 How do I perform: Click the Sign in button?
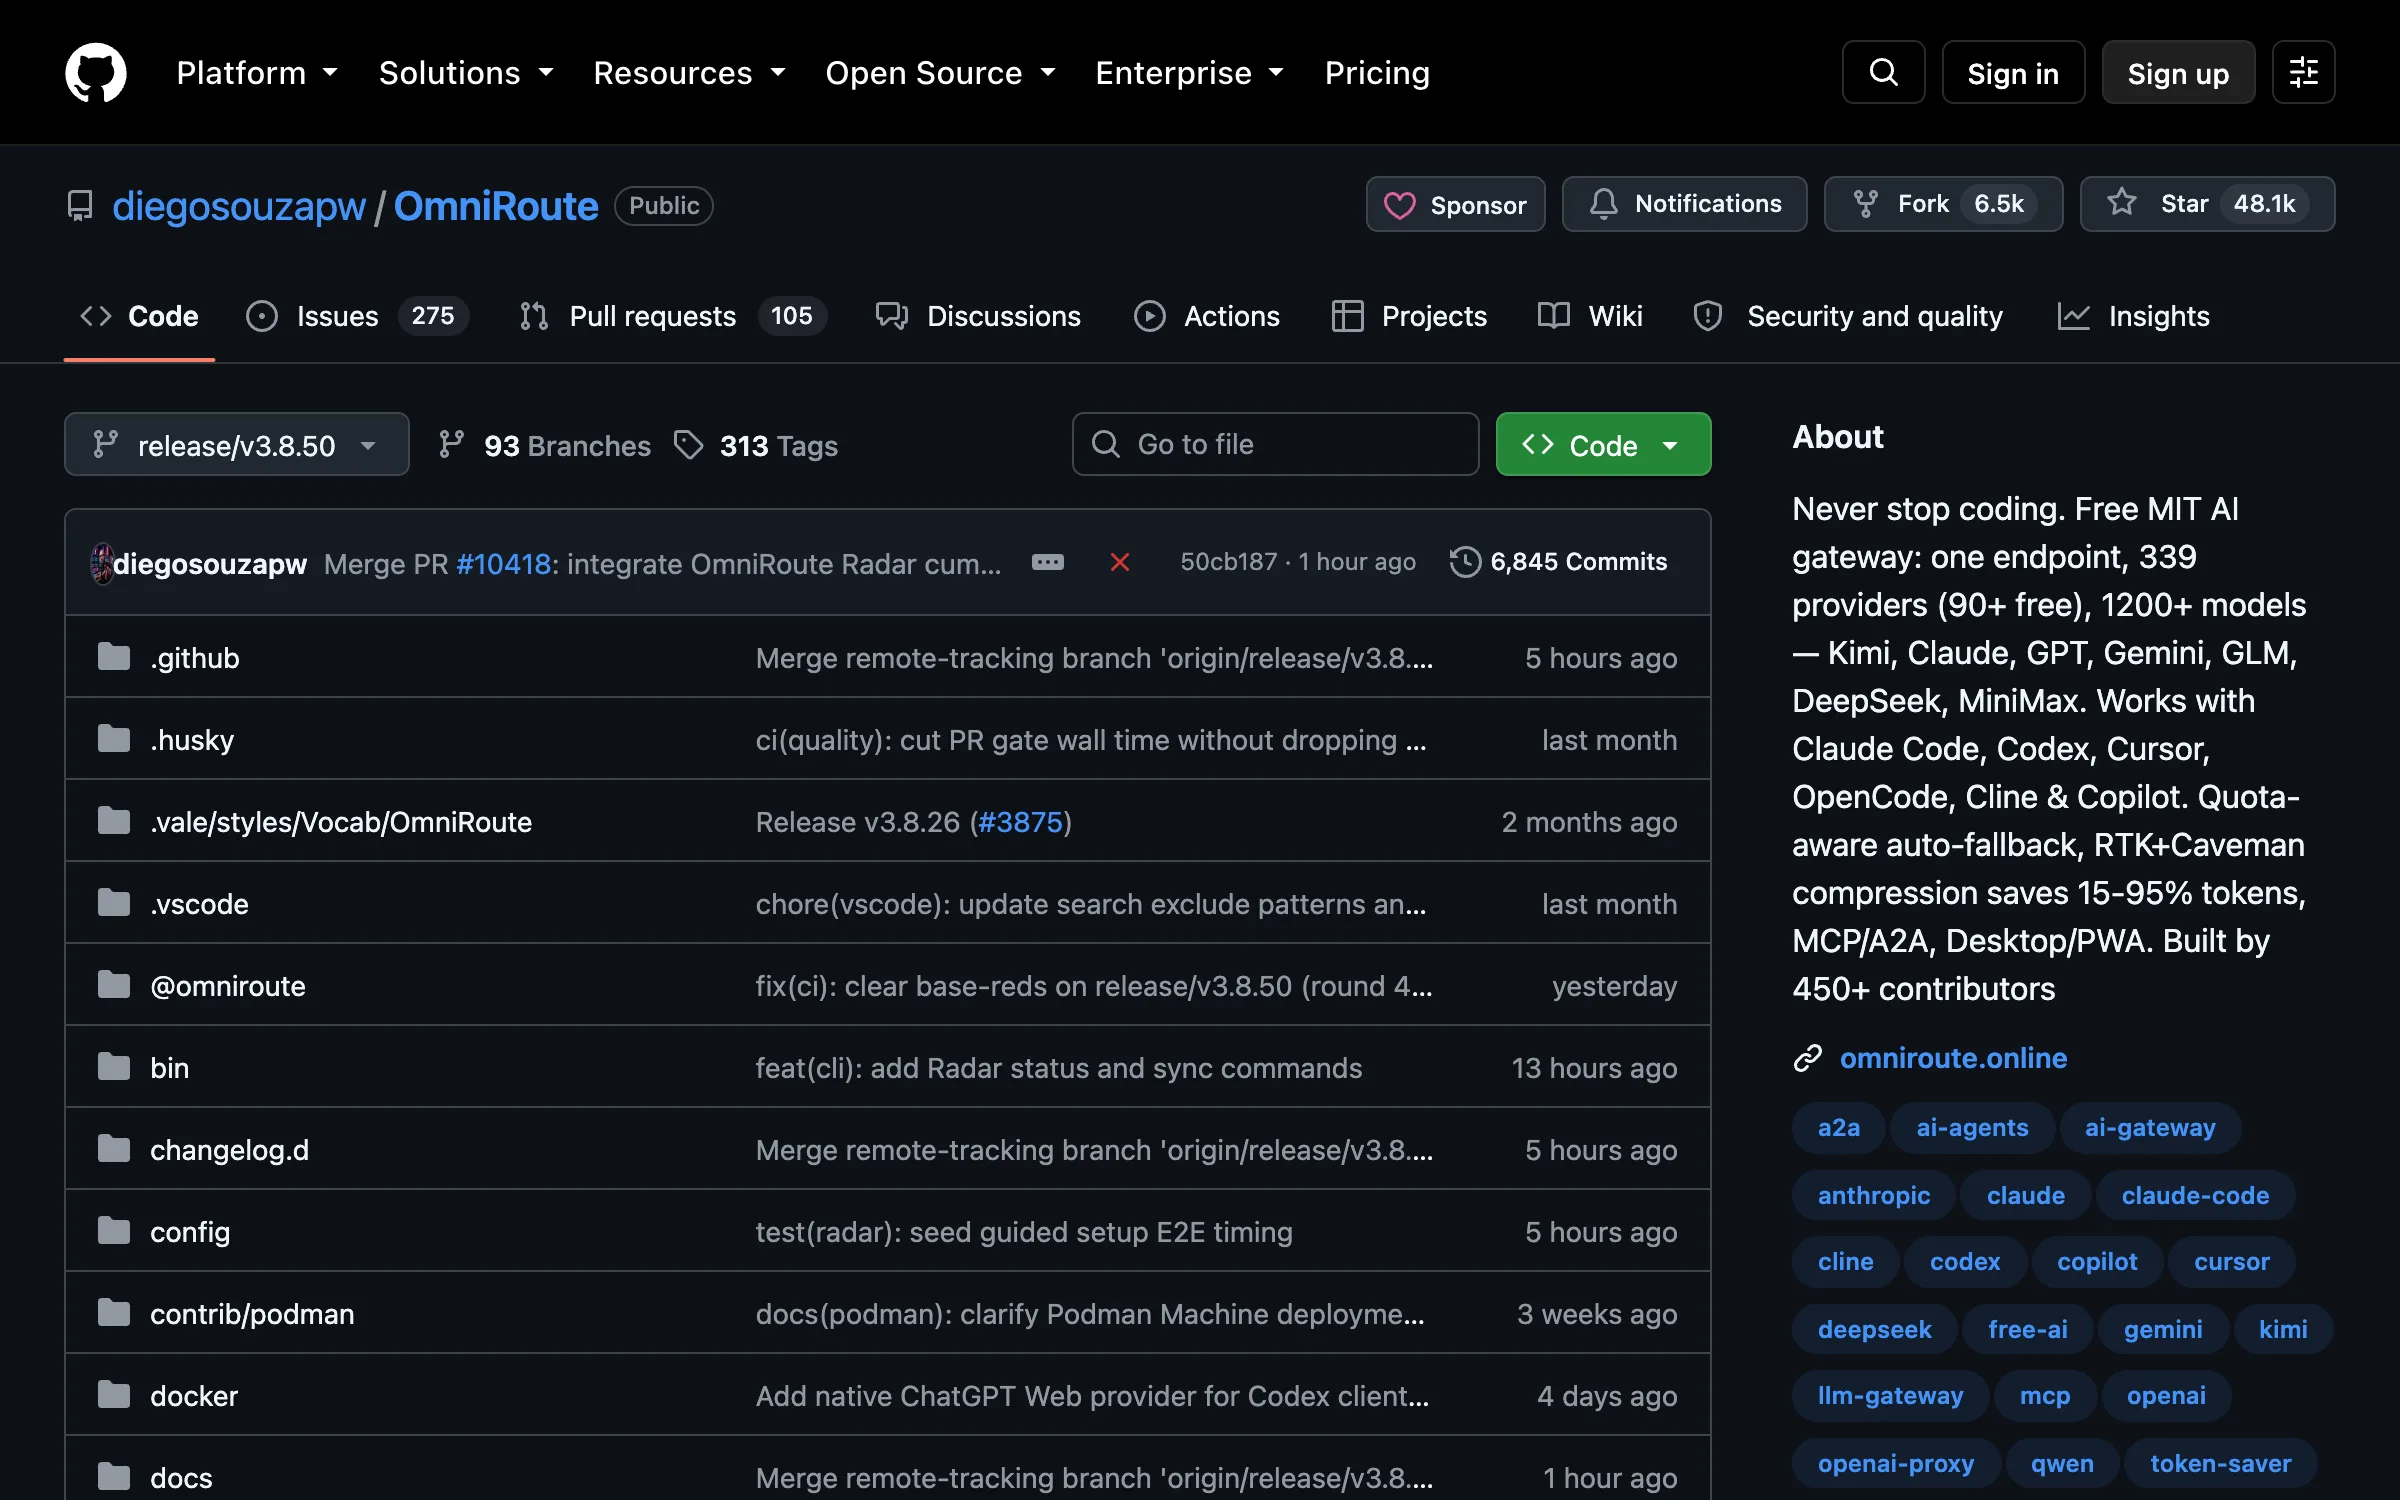click(2013, 72)
